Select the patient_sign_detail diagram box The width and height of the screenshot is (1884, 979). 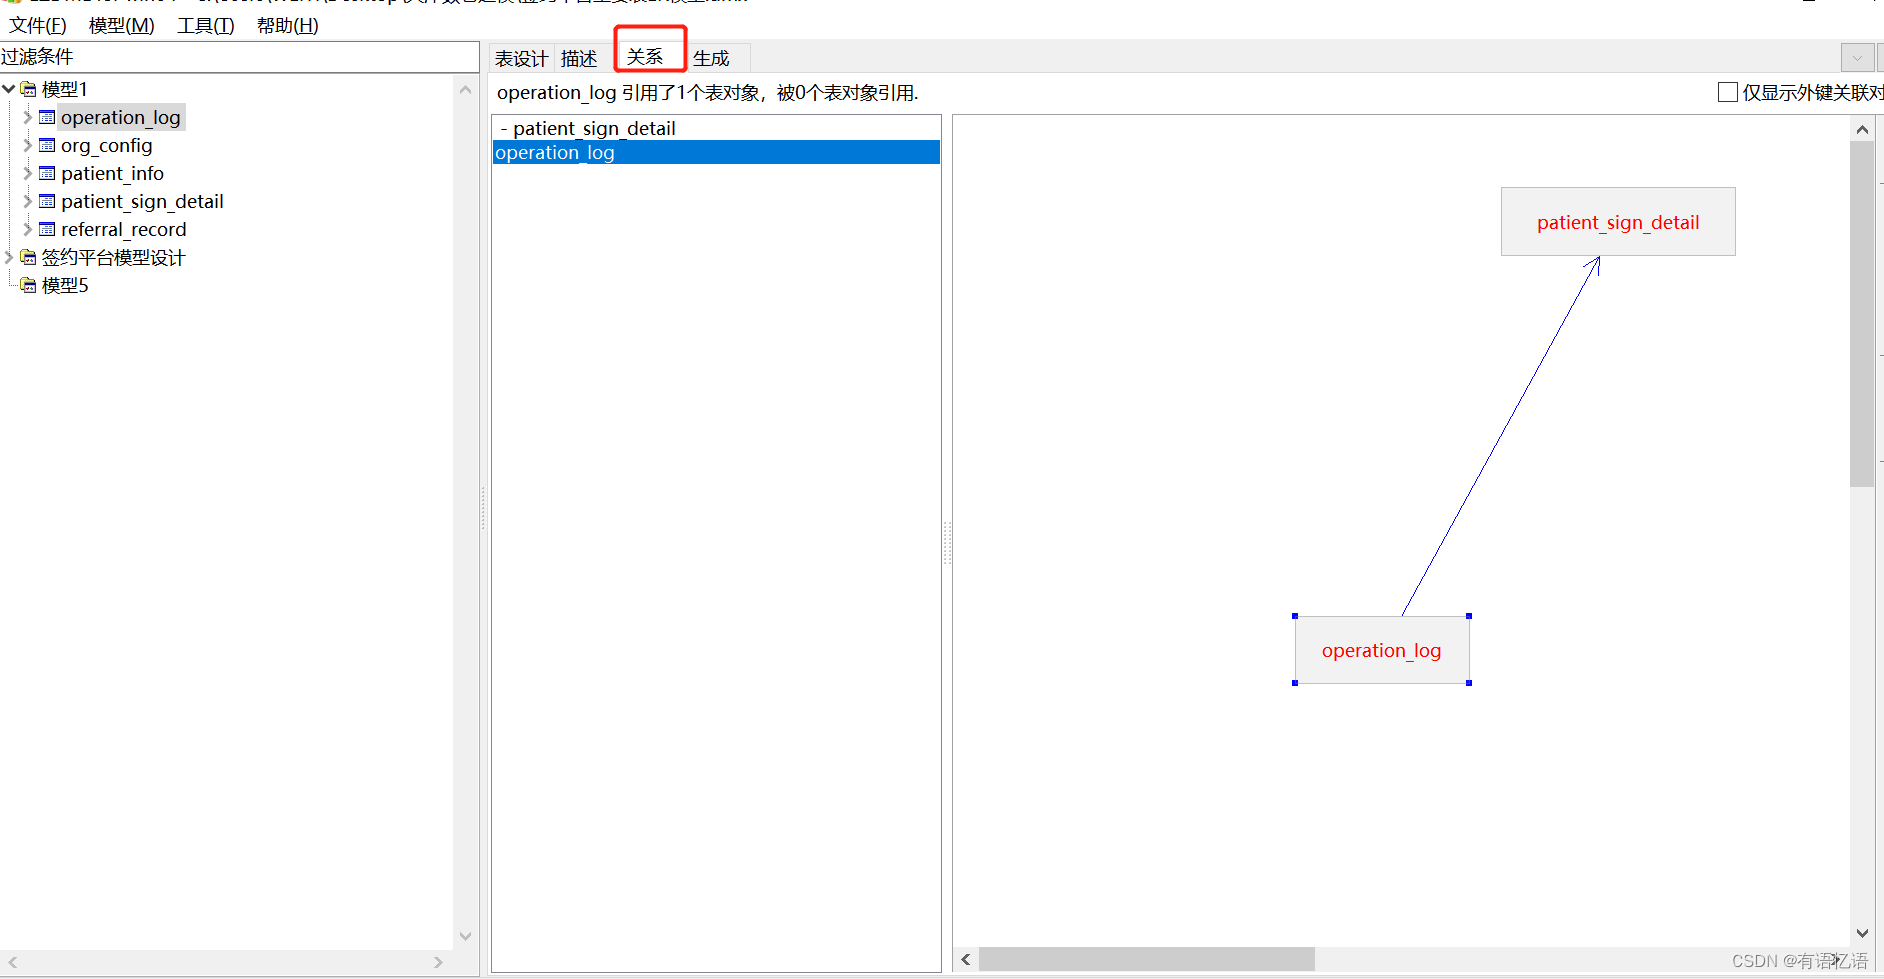(1618, 221)
